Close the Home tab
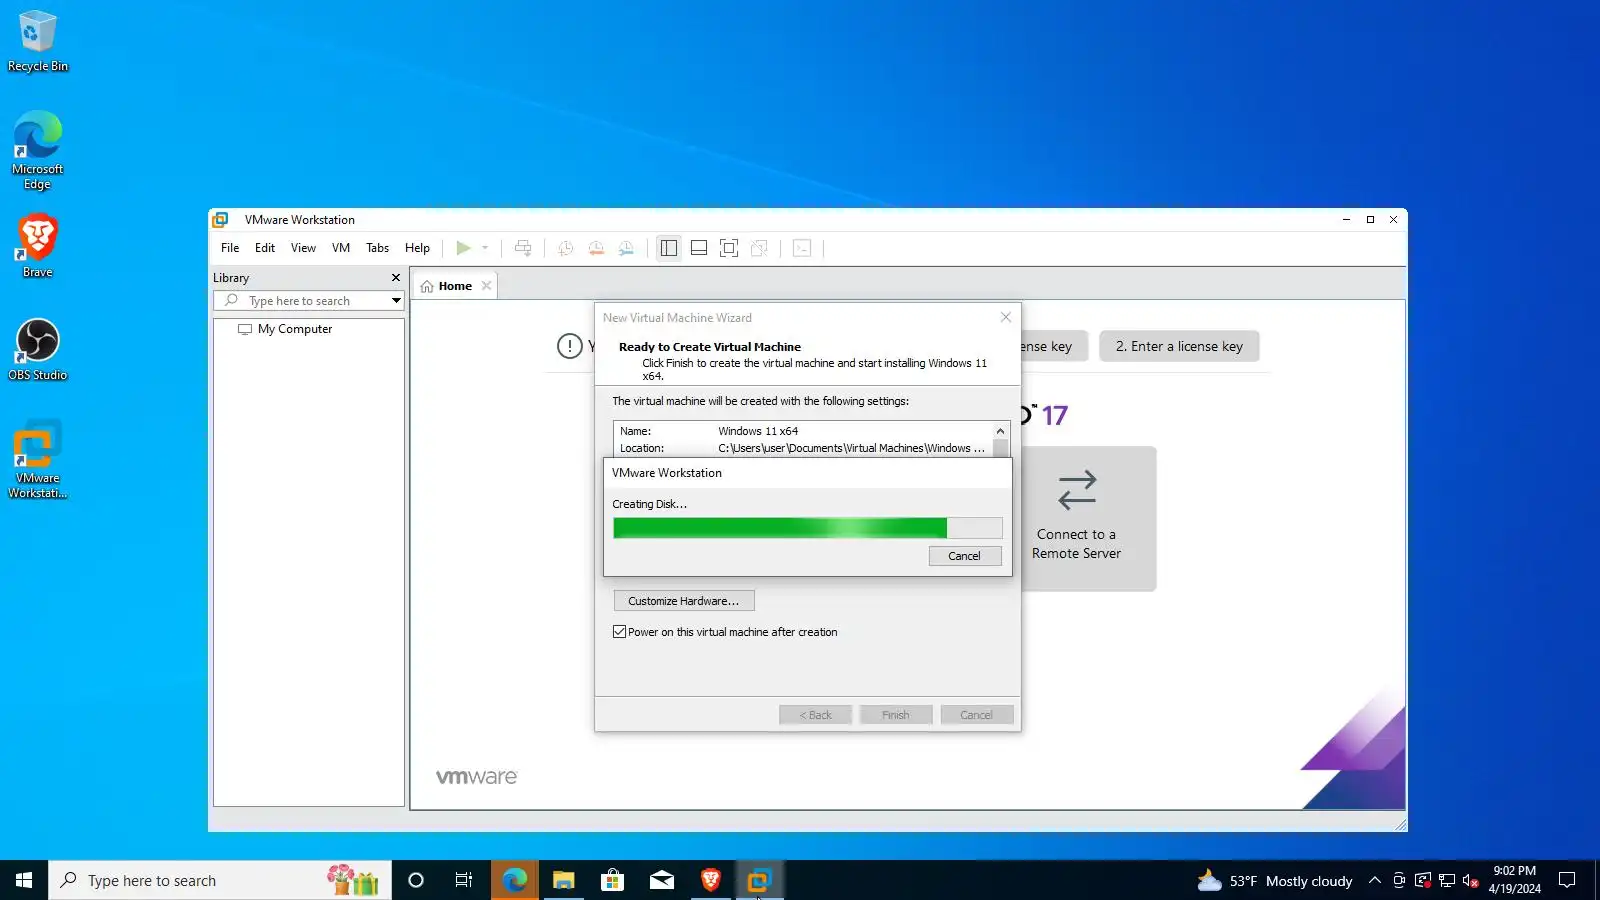The image size is (1600, 900). coord(486,286)
